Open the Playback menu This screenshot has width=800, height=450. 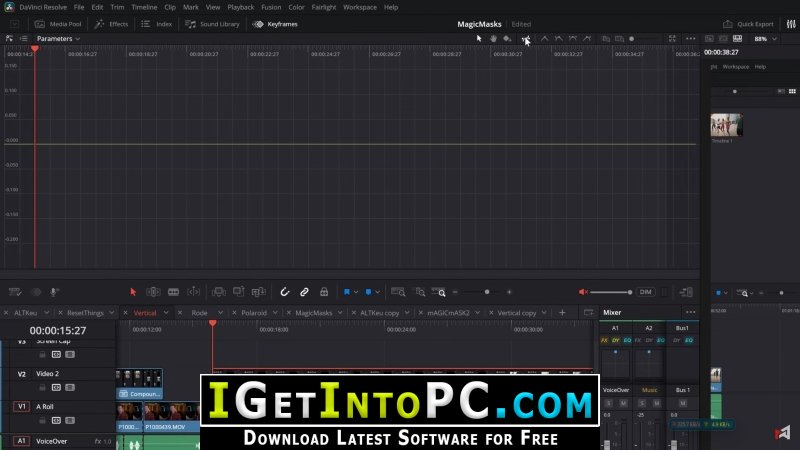(240, 7)
